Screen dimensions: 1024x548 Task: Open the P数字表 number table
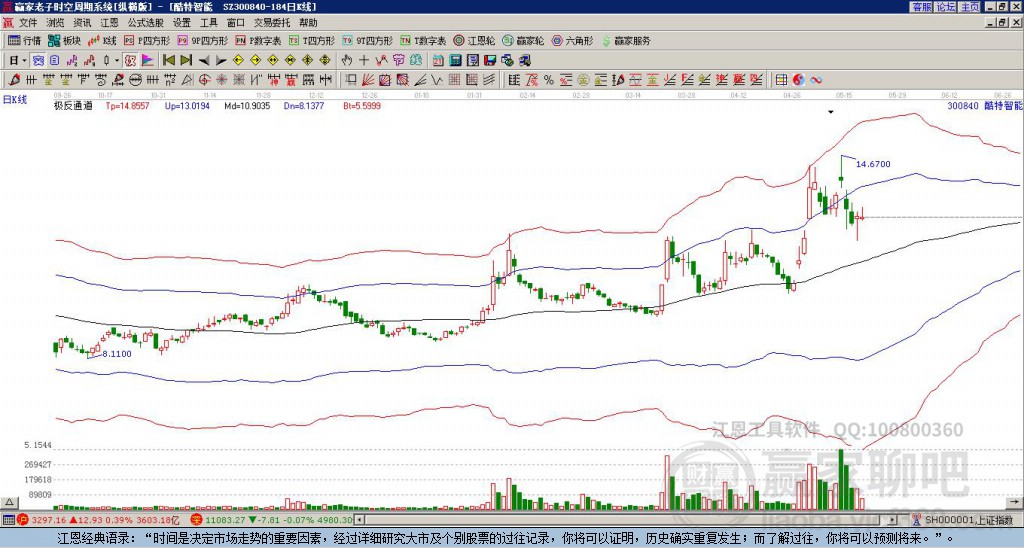(x=258, y=40)
